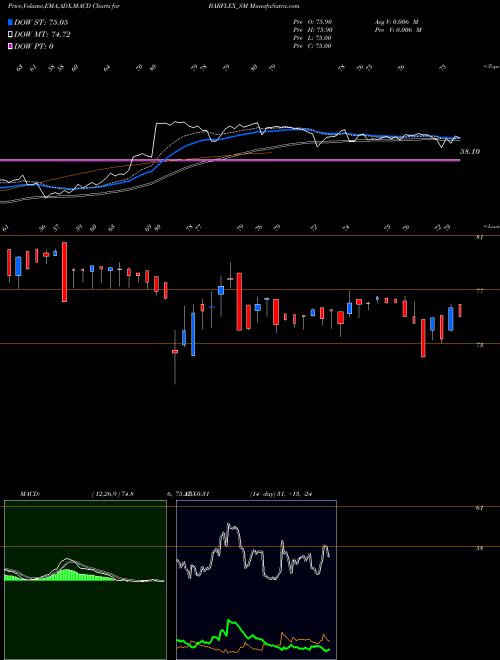The height and width of the screenshot is (660, 500).
Task: Click the BARFLEX_SM MunafaSutra.com title text
Action: click(253, 6)
